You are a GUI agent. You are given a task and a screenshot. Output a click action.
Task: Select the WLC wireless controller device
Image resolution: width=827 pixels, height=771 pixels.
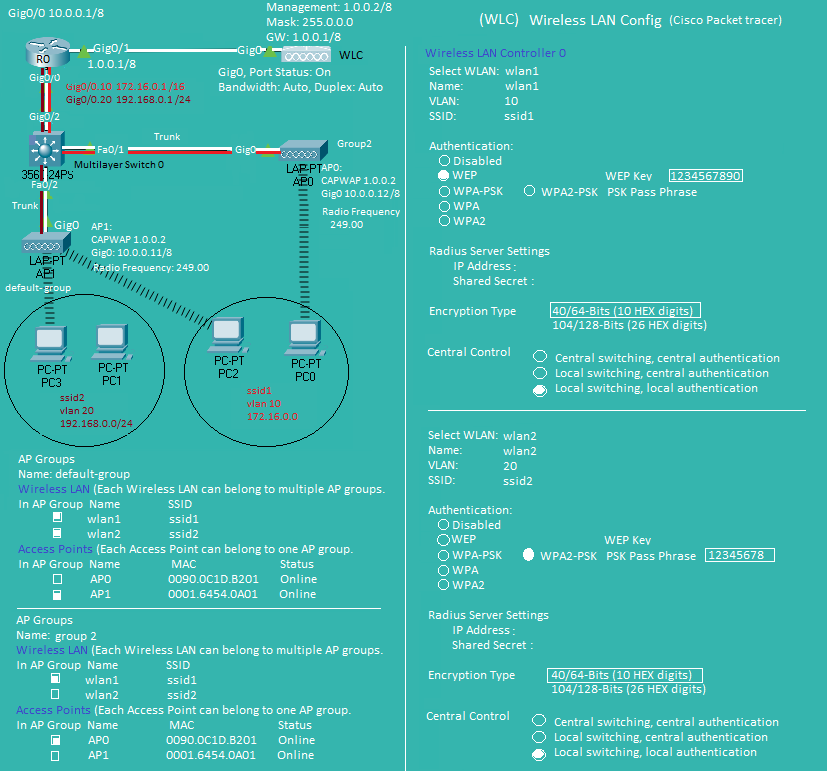pos(307,54)
